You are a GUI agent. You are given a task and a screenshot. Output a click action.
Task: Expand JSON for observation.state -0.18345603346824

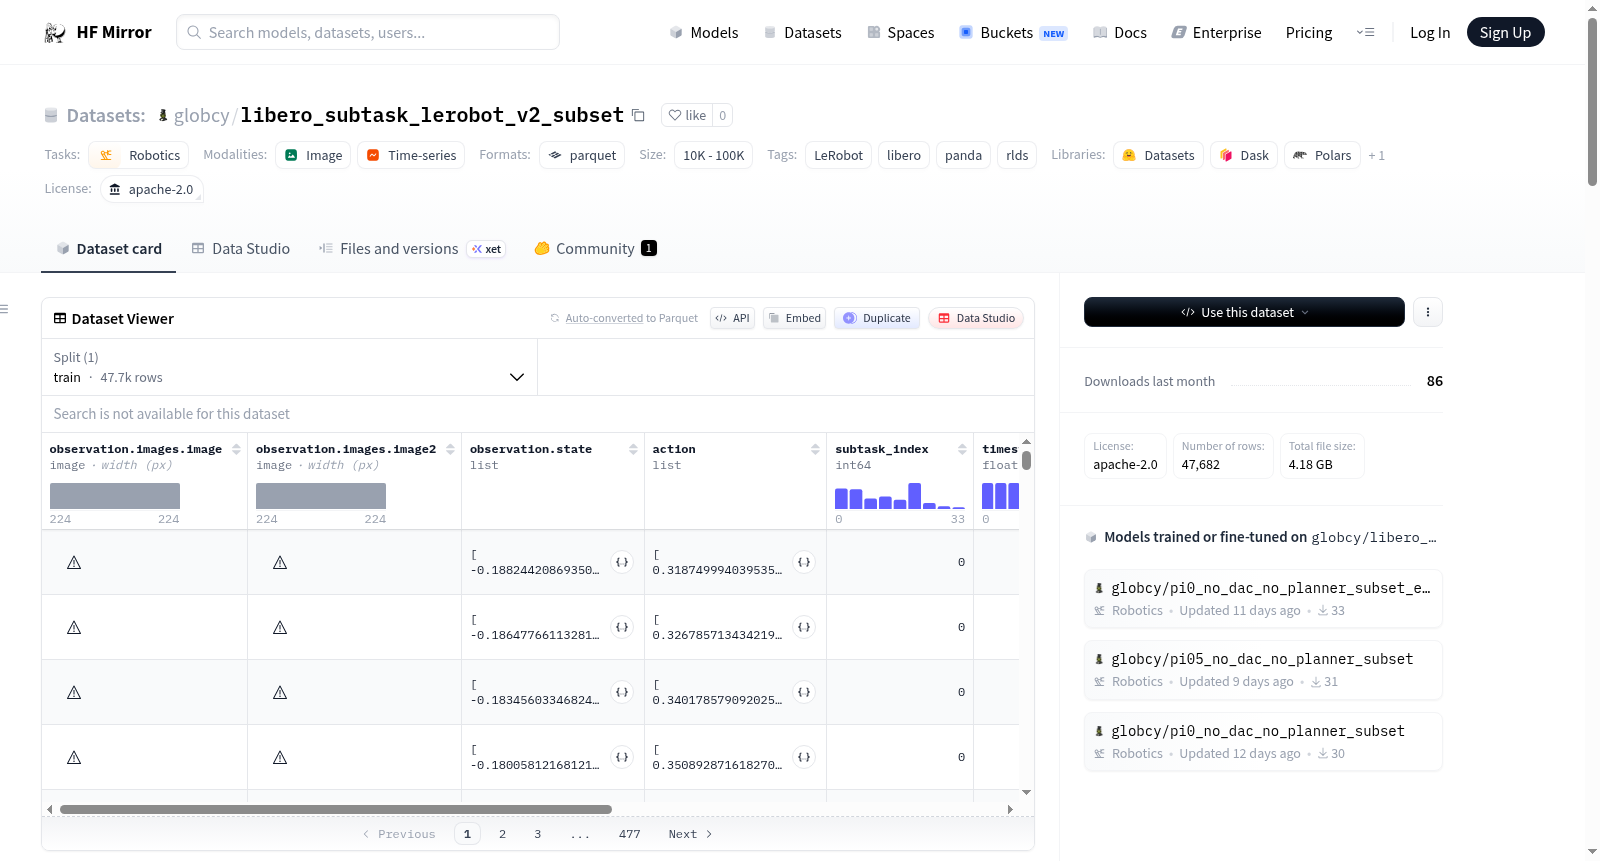pyautogui.click(x=622, y=692)
